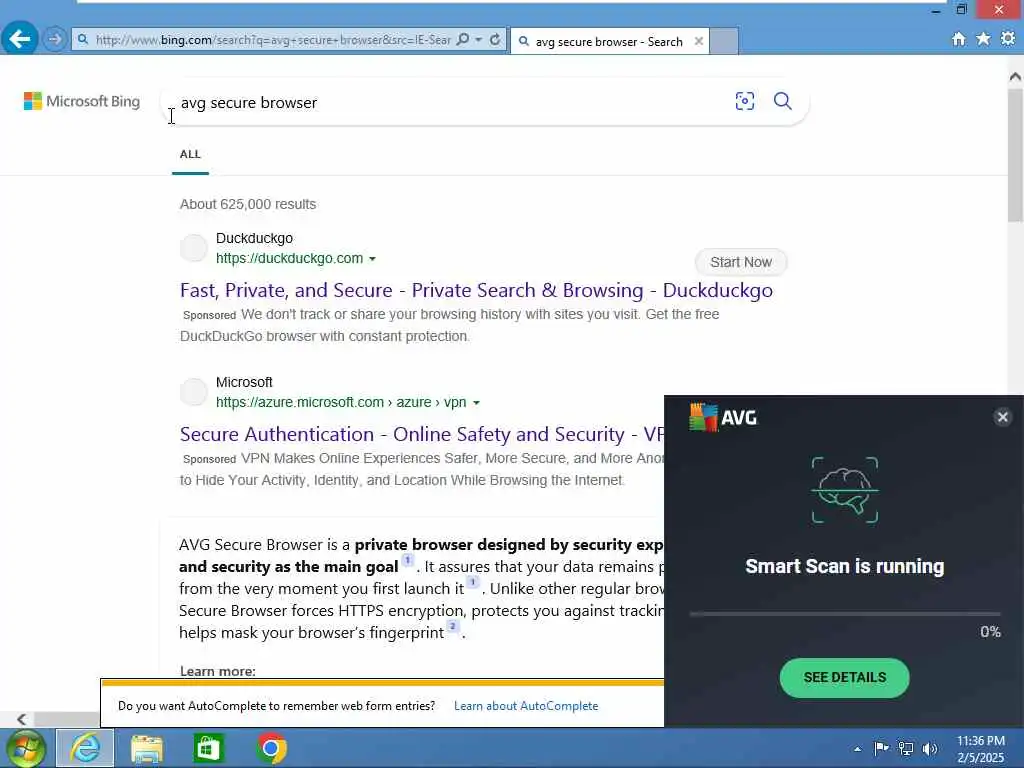Open Bing visual search camera icon
The width and height of the screenshot is (1024, 768).
tap(745, 101)
